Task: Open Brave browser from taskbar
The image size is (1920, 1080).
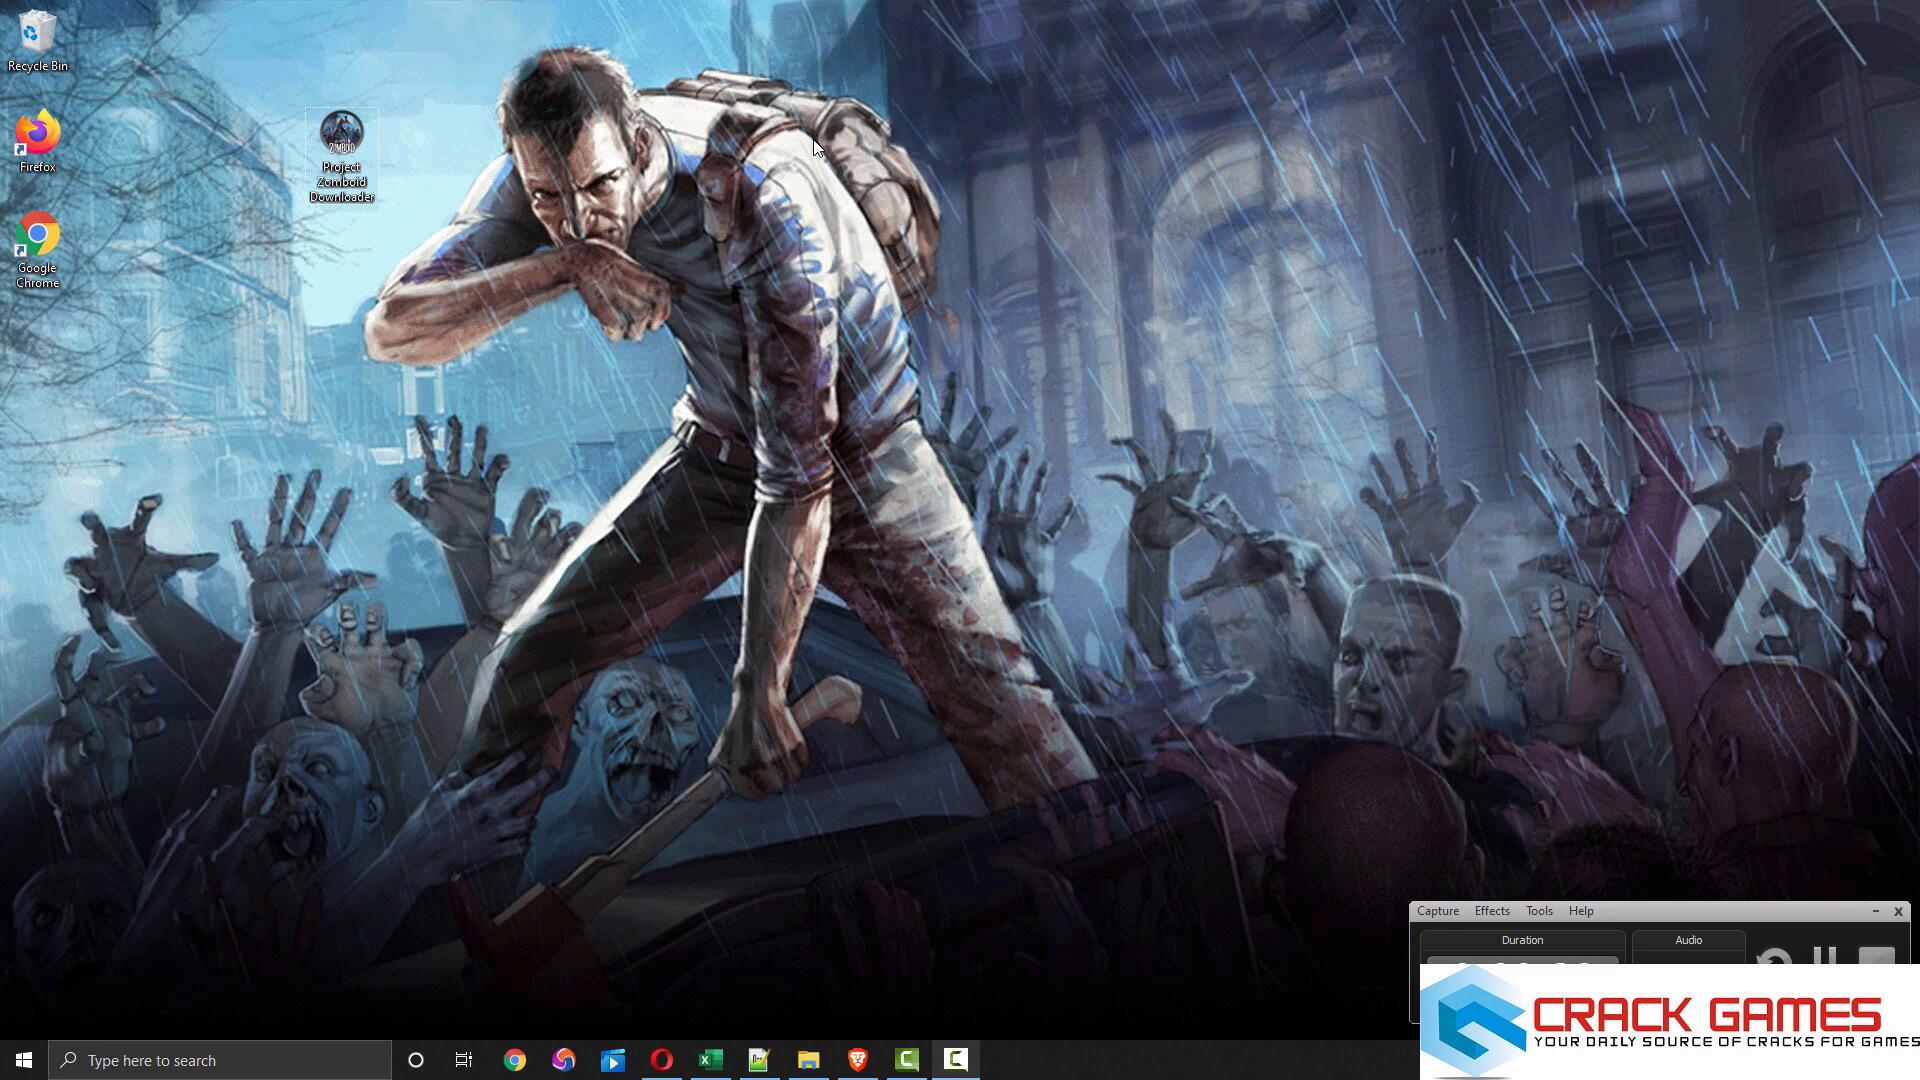Action: 857,1060
